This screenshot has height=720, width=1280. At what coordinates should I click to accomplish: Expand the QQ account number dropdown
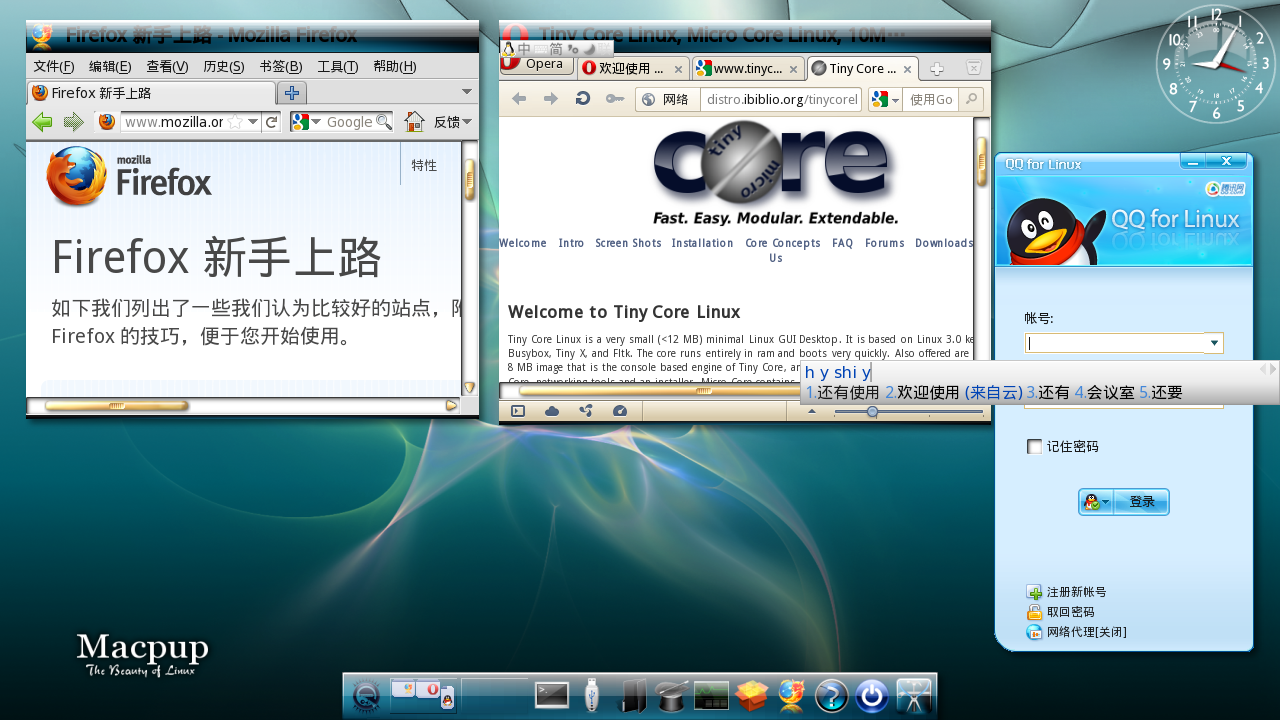tap(1214, 343)
